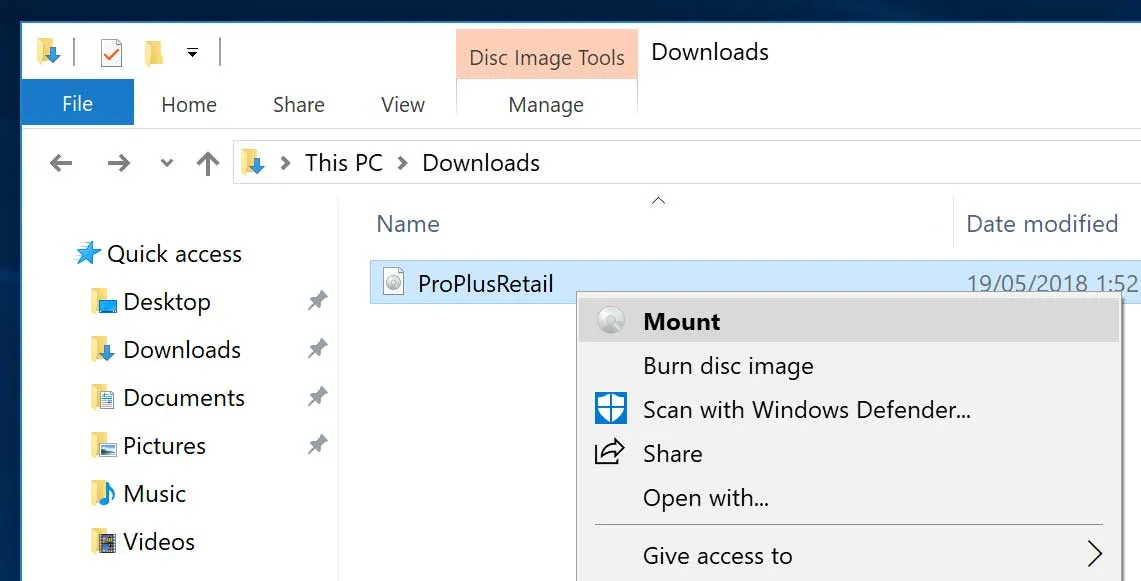Go up one folder level with Up arrow

[207, 163]
